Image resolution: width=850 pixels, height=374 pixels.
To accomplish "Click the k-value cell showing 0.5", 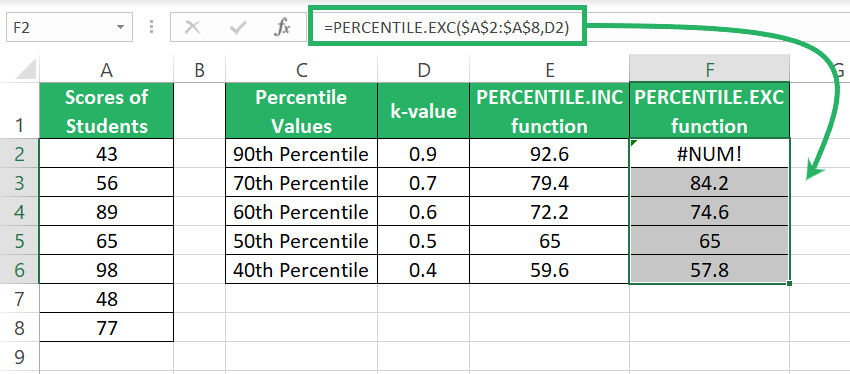I will pyautogui.click(x=423, y=241).
